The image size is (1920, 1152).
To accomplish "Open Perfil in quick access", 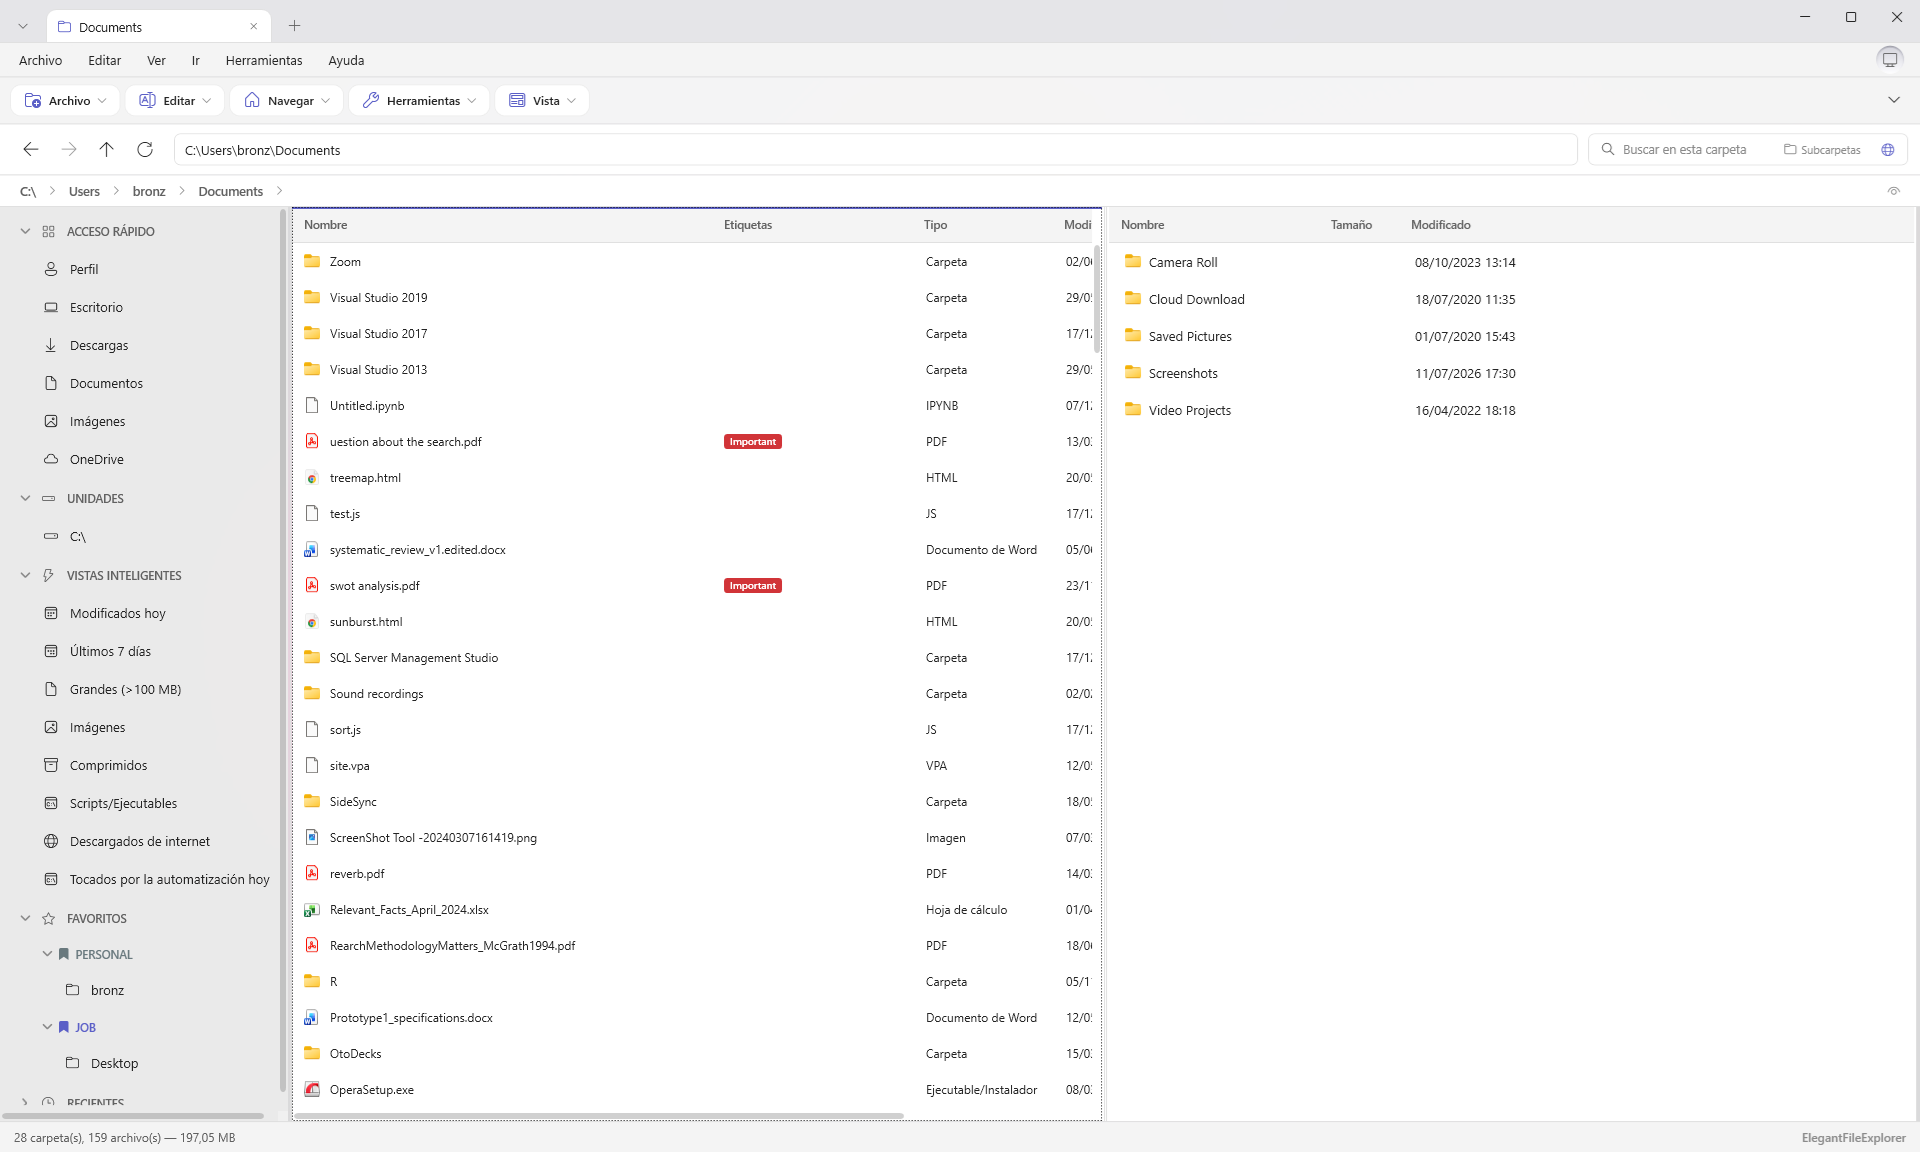I will 84,269.
